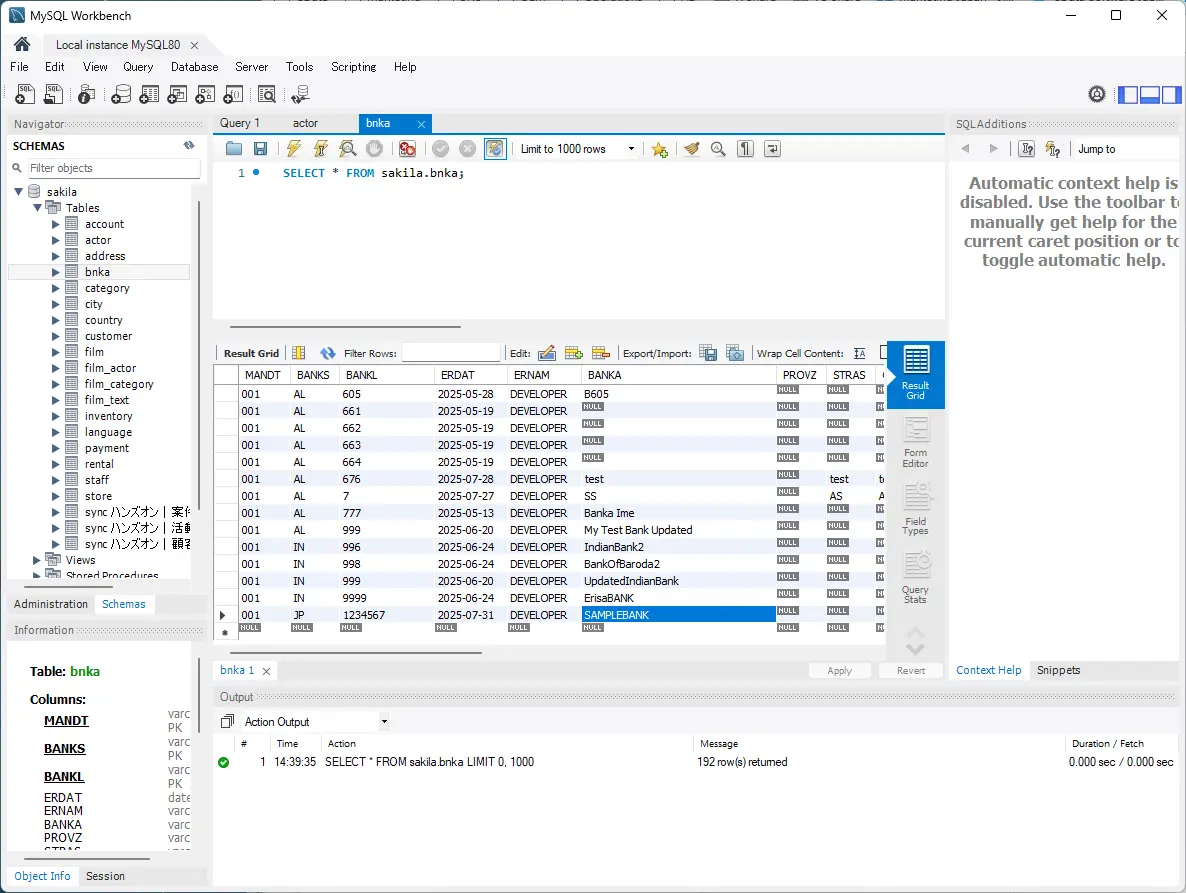1186x893 pixels.
Task: Execute the SQL query with lightning bolt icon
Action: [293, 149]
